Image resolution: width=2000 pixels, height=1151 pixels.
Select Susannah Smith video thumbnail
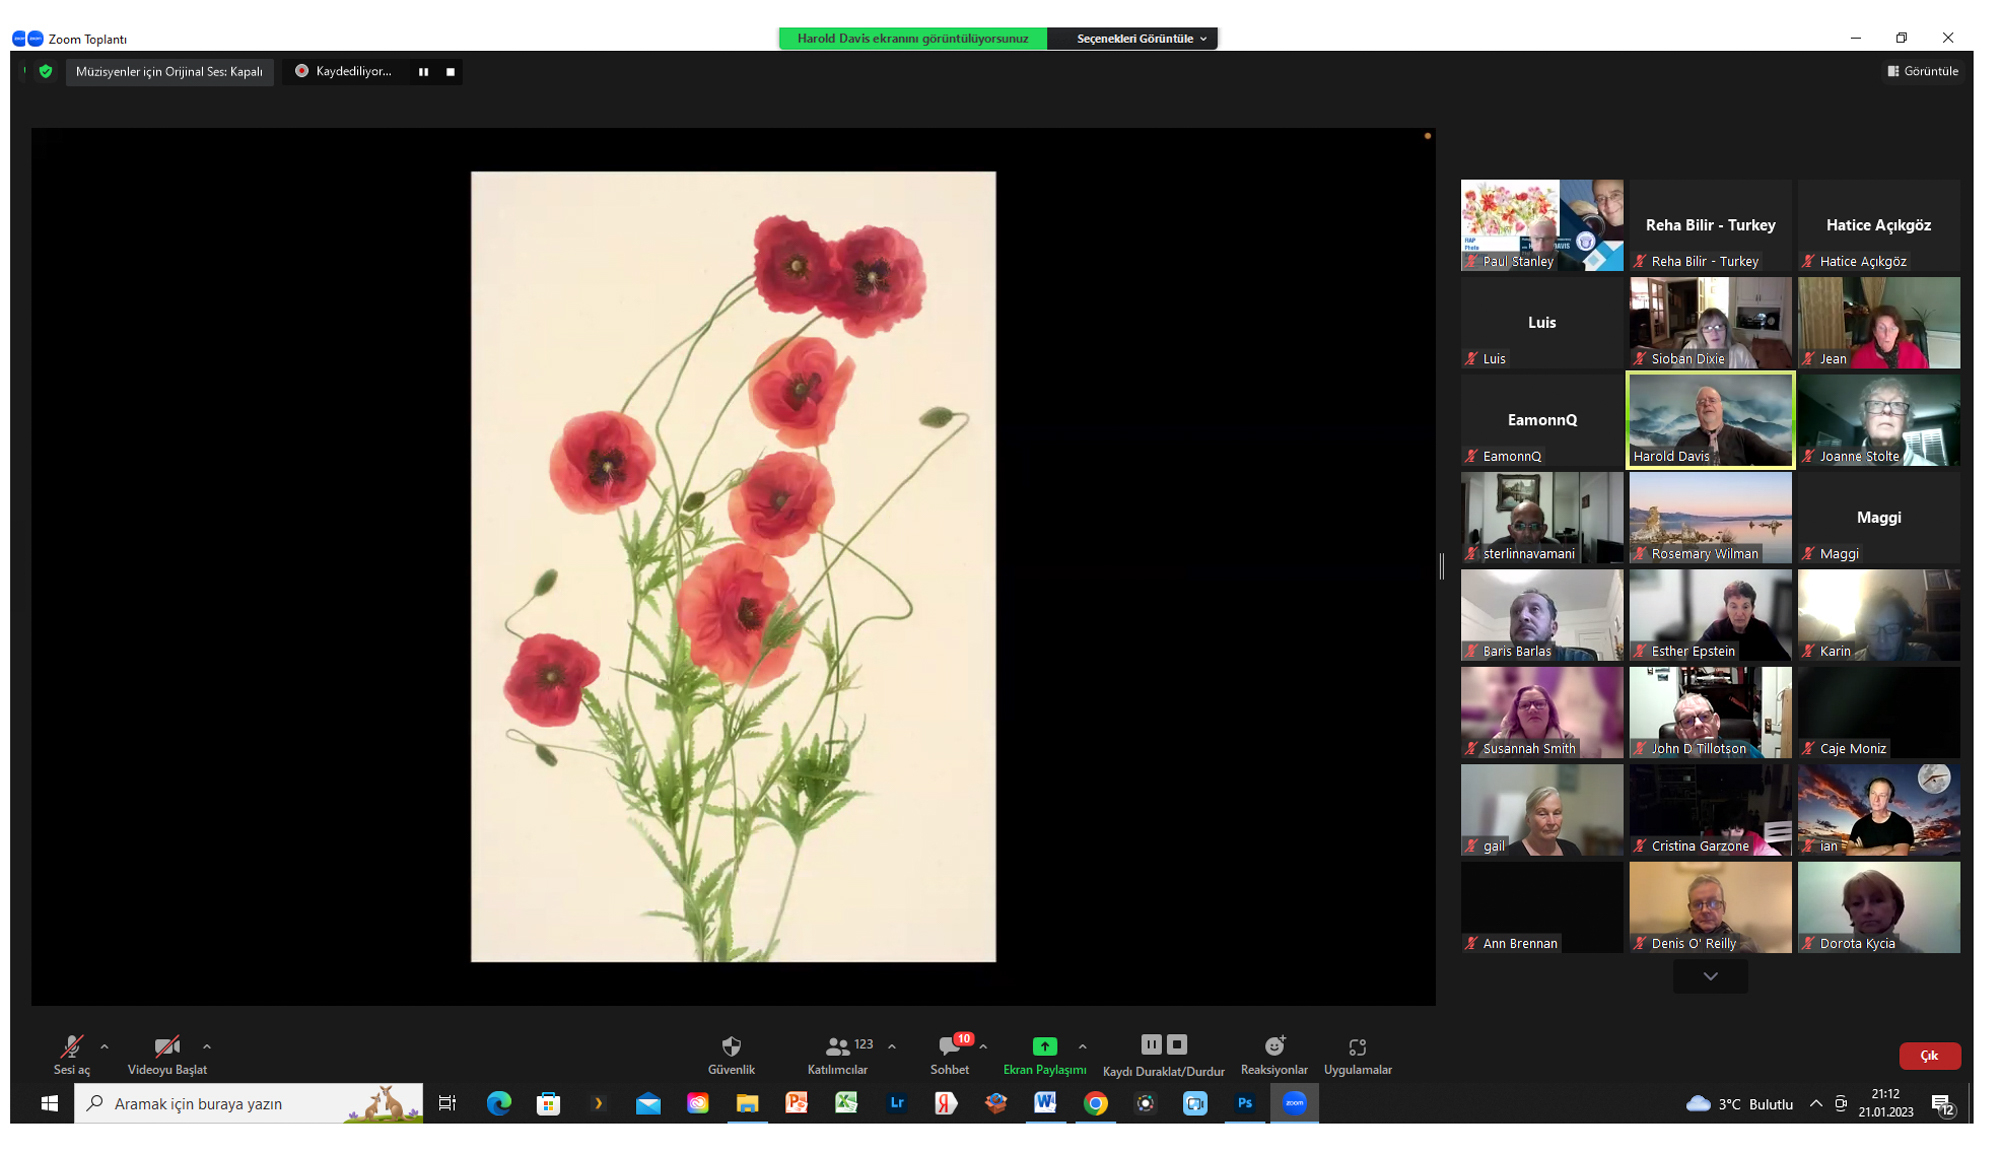(x=1541, y=712)
